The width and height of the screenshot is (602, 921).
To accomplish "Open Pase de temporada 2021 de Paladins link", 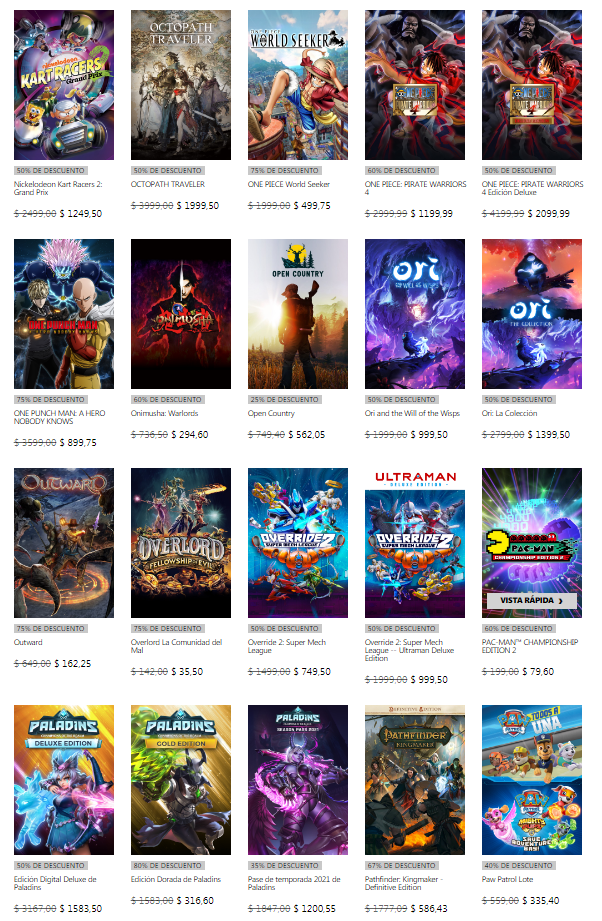I will pos(294,883).
